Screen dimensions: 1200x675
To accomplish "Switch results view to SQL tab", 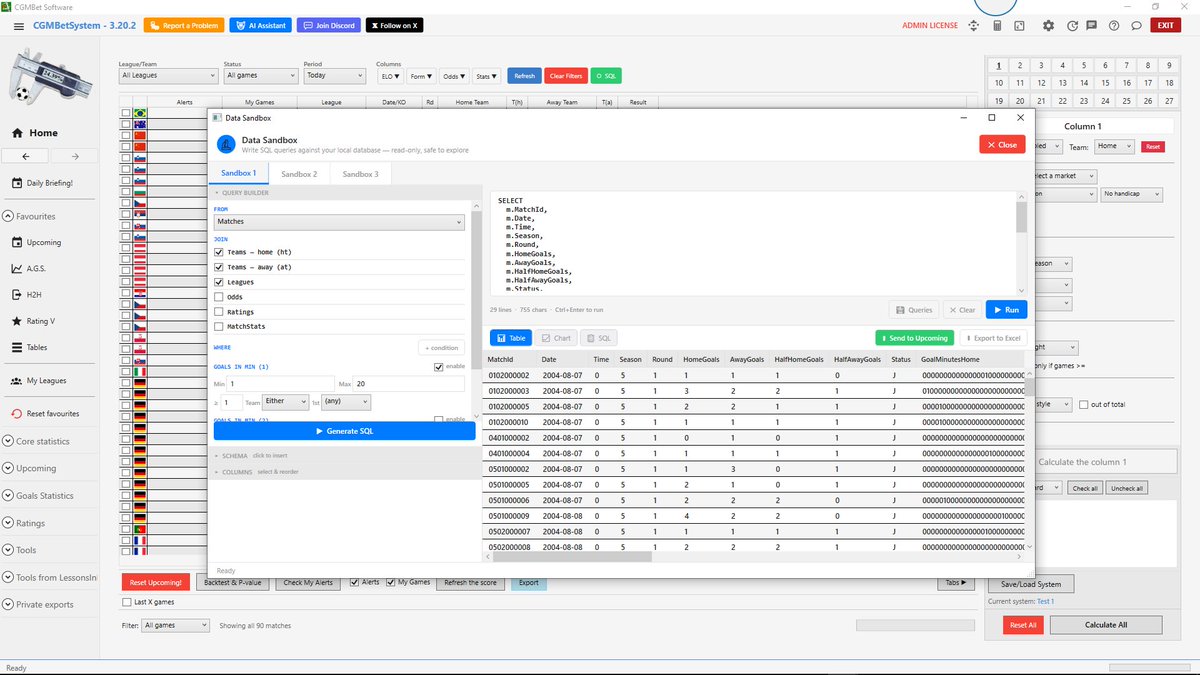I will (x=600, y=338).
